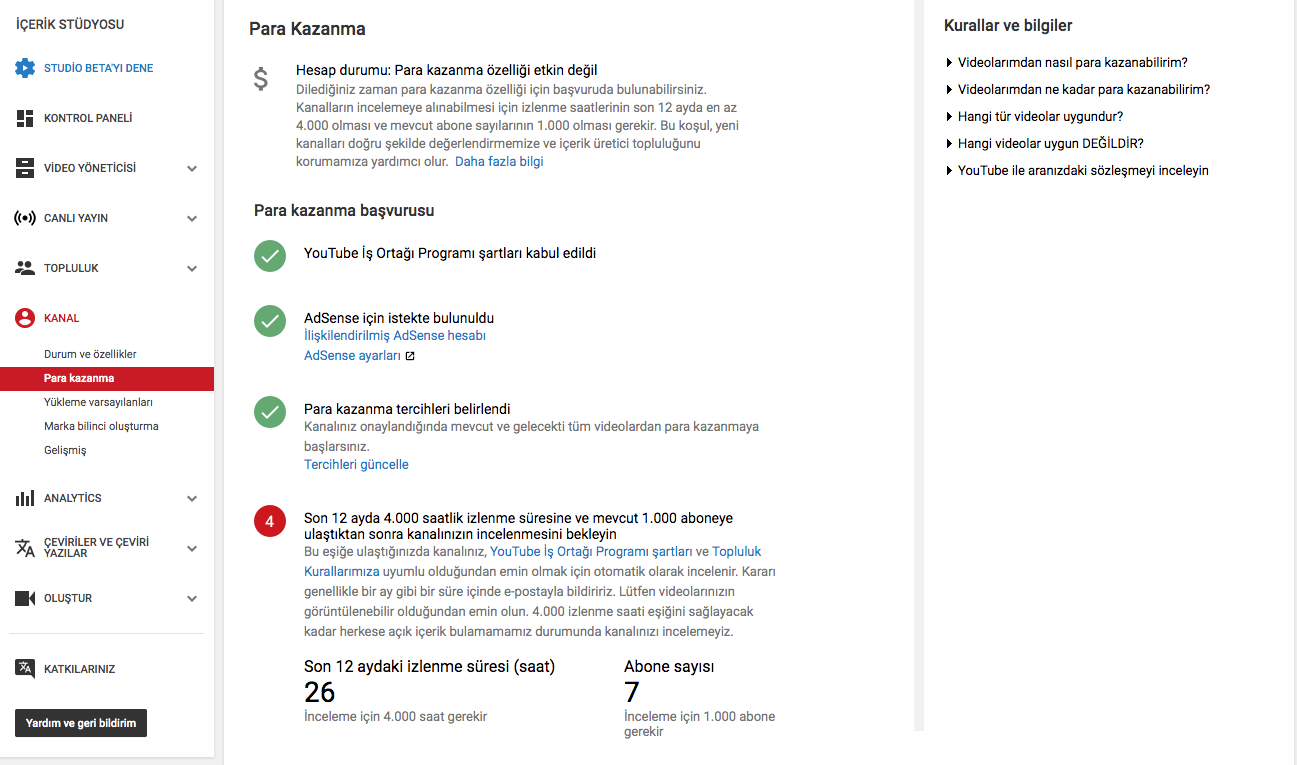
Task: Expand 'Videolarımdan nasıl para kazanabilirim?' item
Action: click(x=1066, y=62)
